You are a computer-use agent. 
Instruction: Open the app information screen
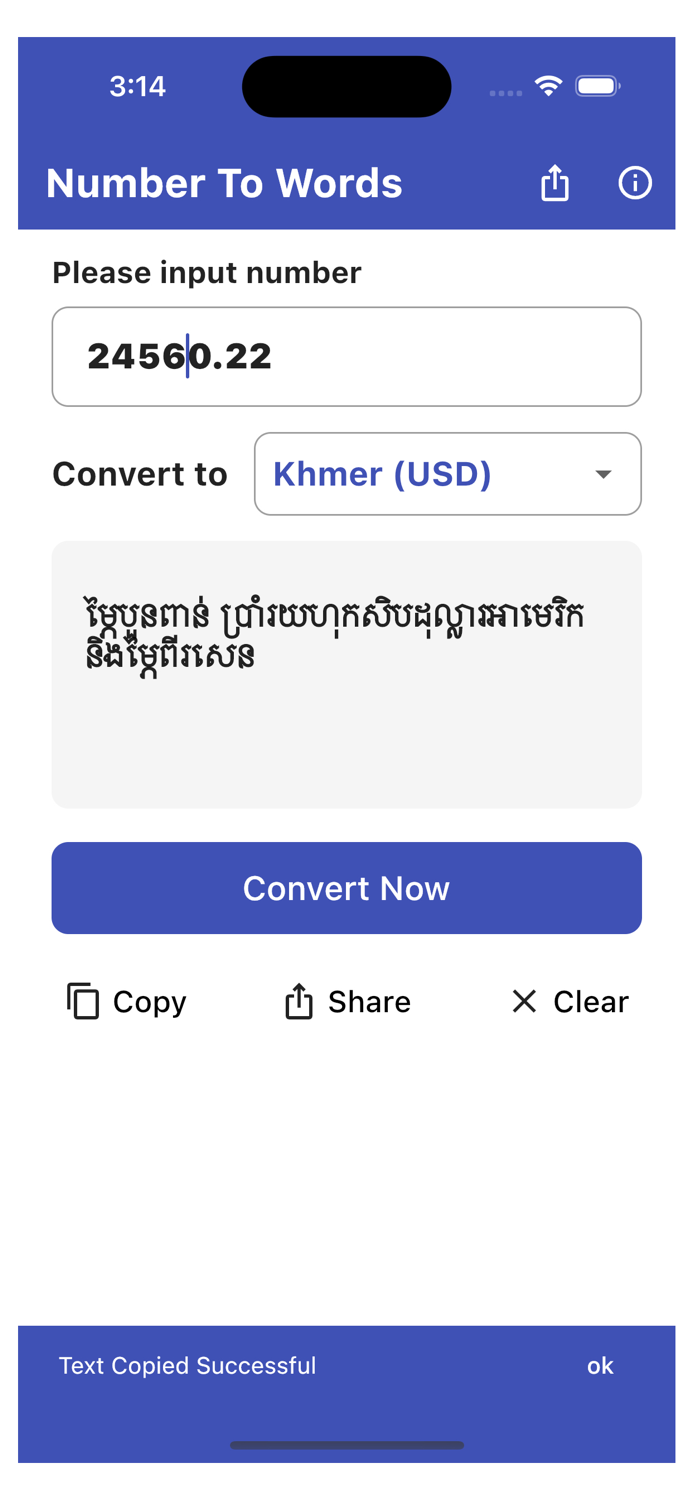[x=635, y=183]
